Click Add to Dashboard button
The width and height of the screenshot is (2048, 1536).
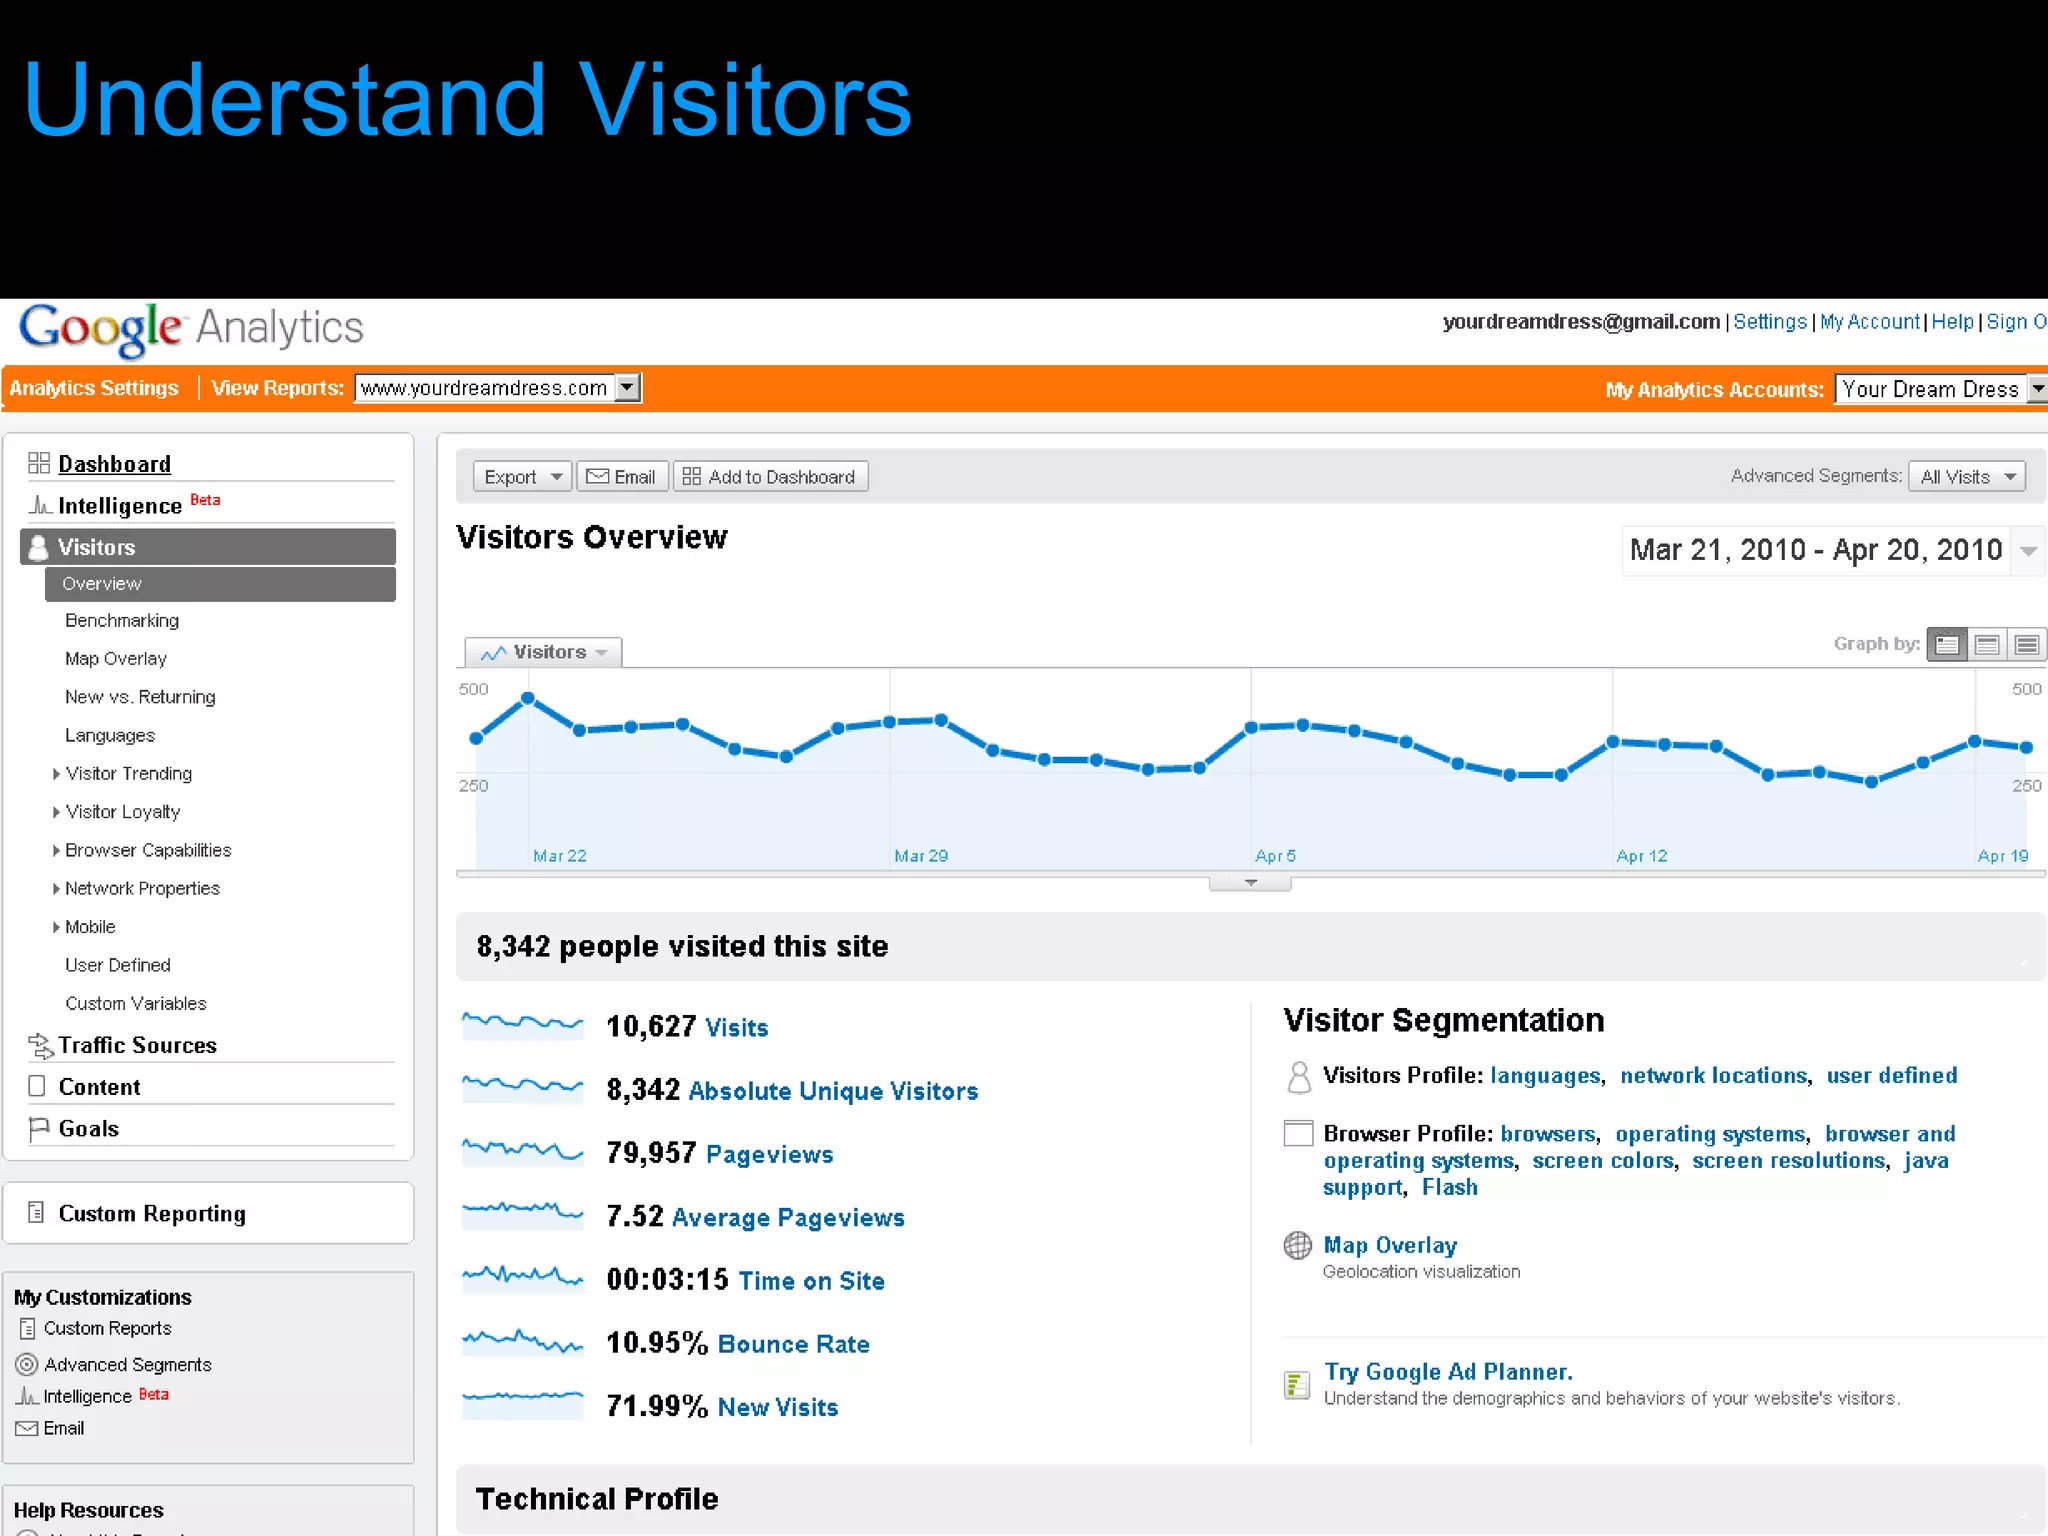tap(770, 477)
